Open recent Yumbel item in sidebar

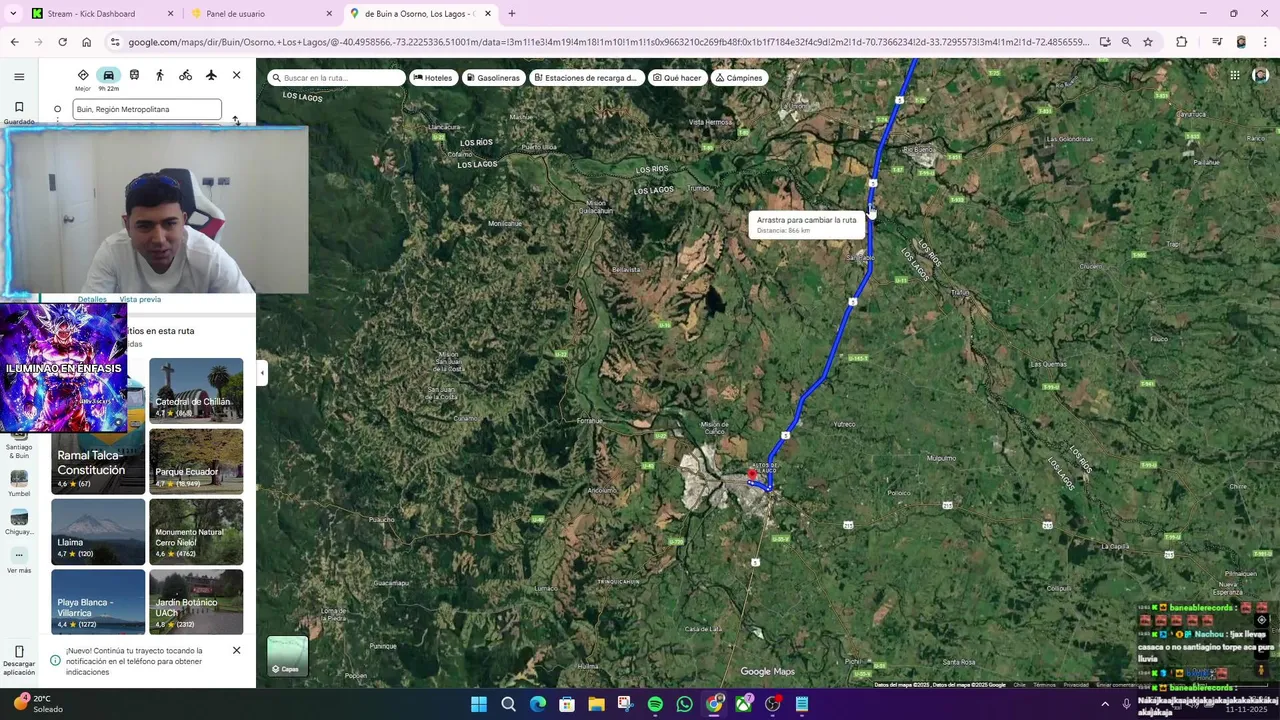coord(19,484)
